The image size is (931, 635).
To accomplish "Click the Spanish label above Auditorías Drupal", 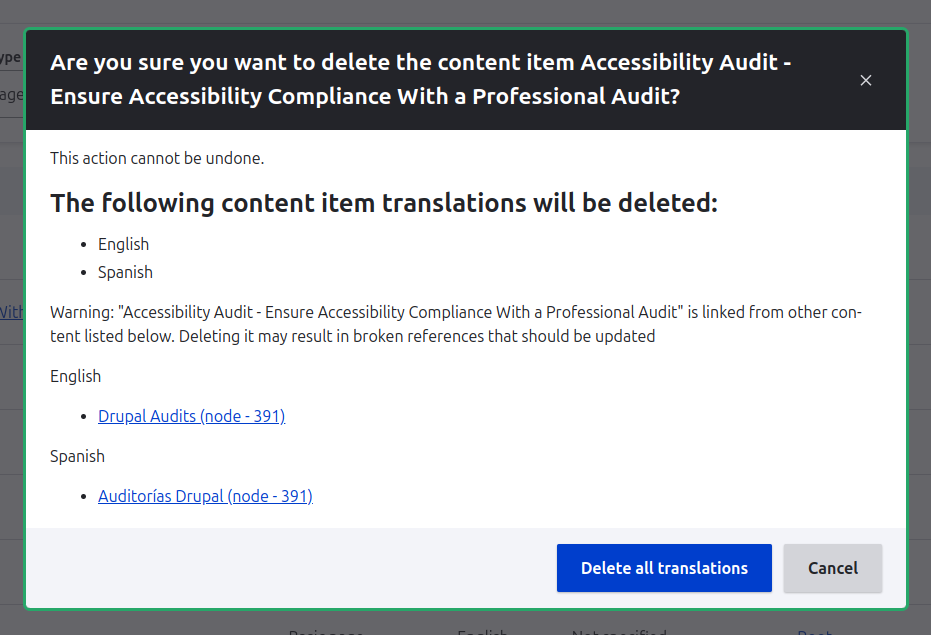I will [x=77, y=456].
